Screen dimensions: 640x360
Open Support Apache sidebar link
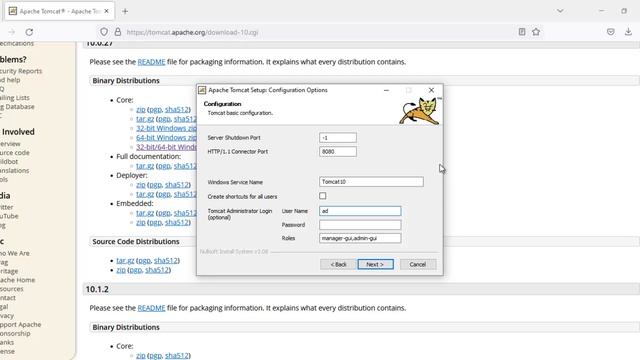(20, 324)
